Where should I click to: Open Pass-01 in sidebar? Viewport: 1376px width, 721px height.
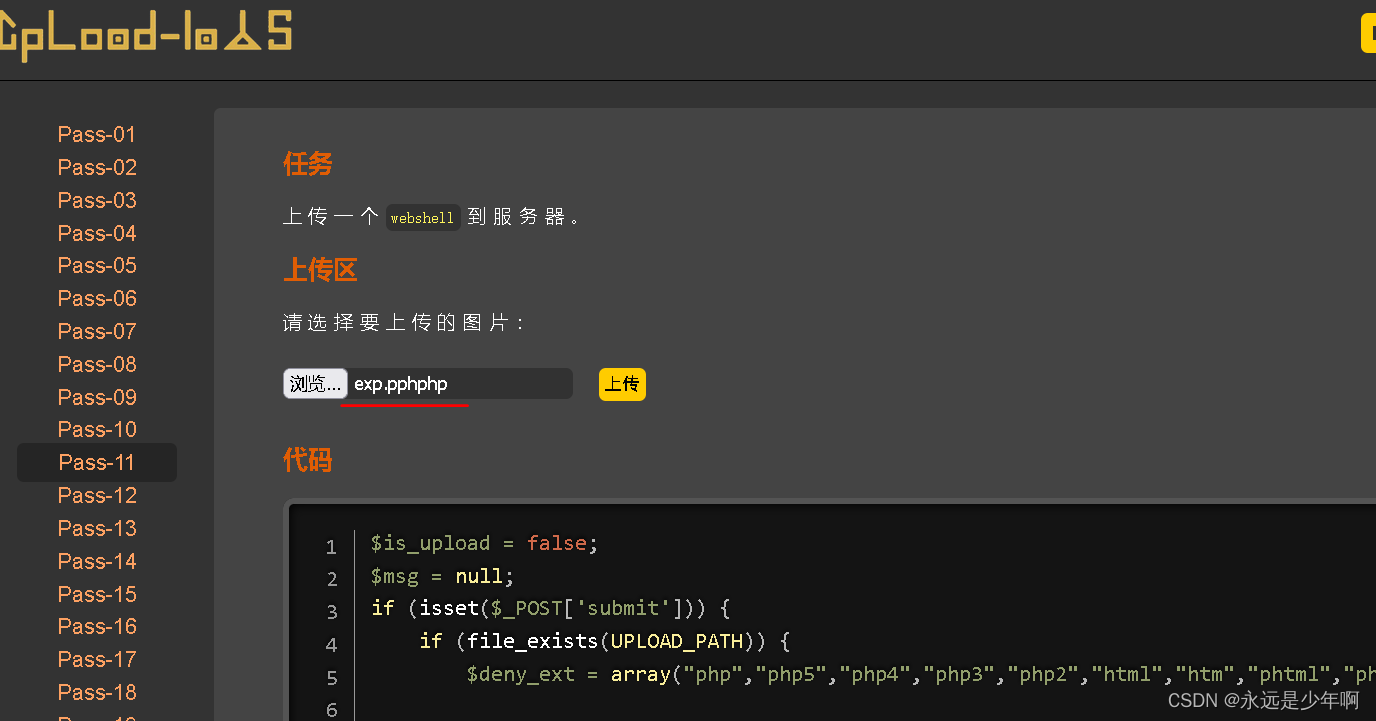point(97,134)
